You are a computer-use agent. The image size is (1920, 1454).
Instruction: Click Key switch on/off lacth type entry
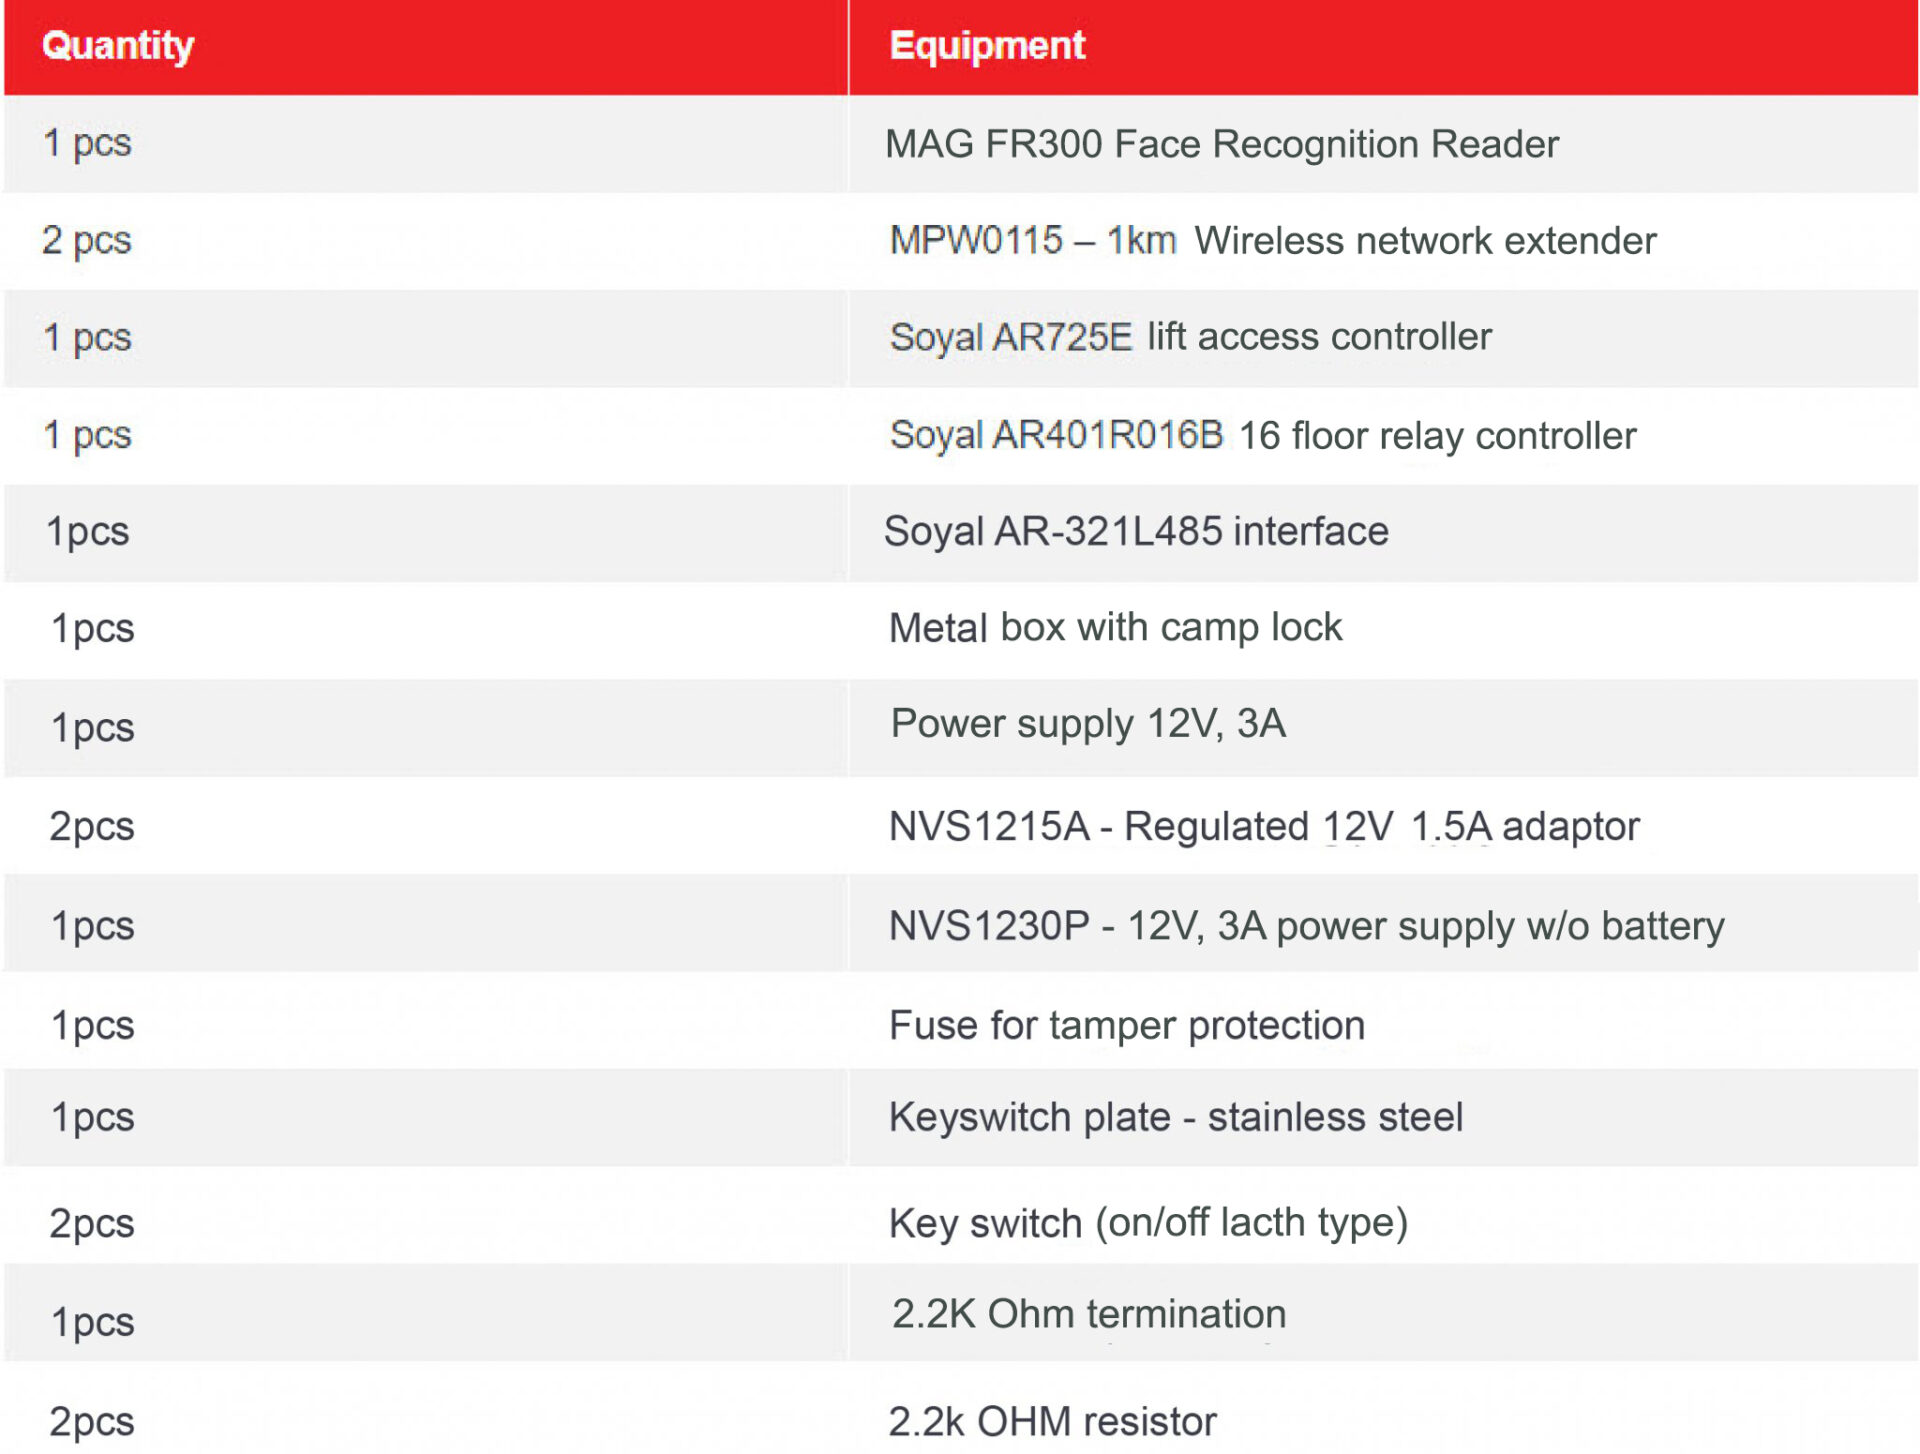click(x=1148, y=1223)
